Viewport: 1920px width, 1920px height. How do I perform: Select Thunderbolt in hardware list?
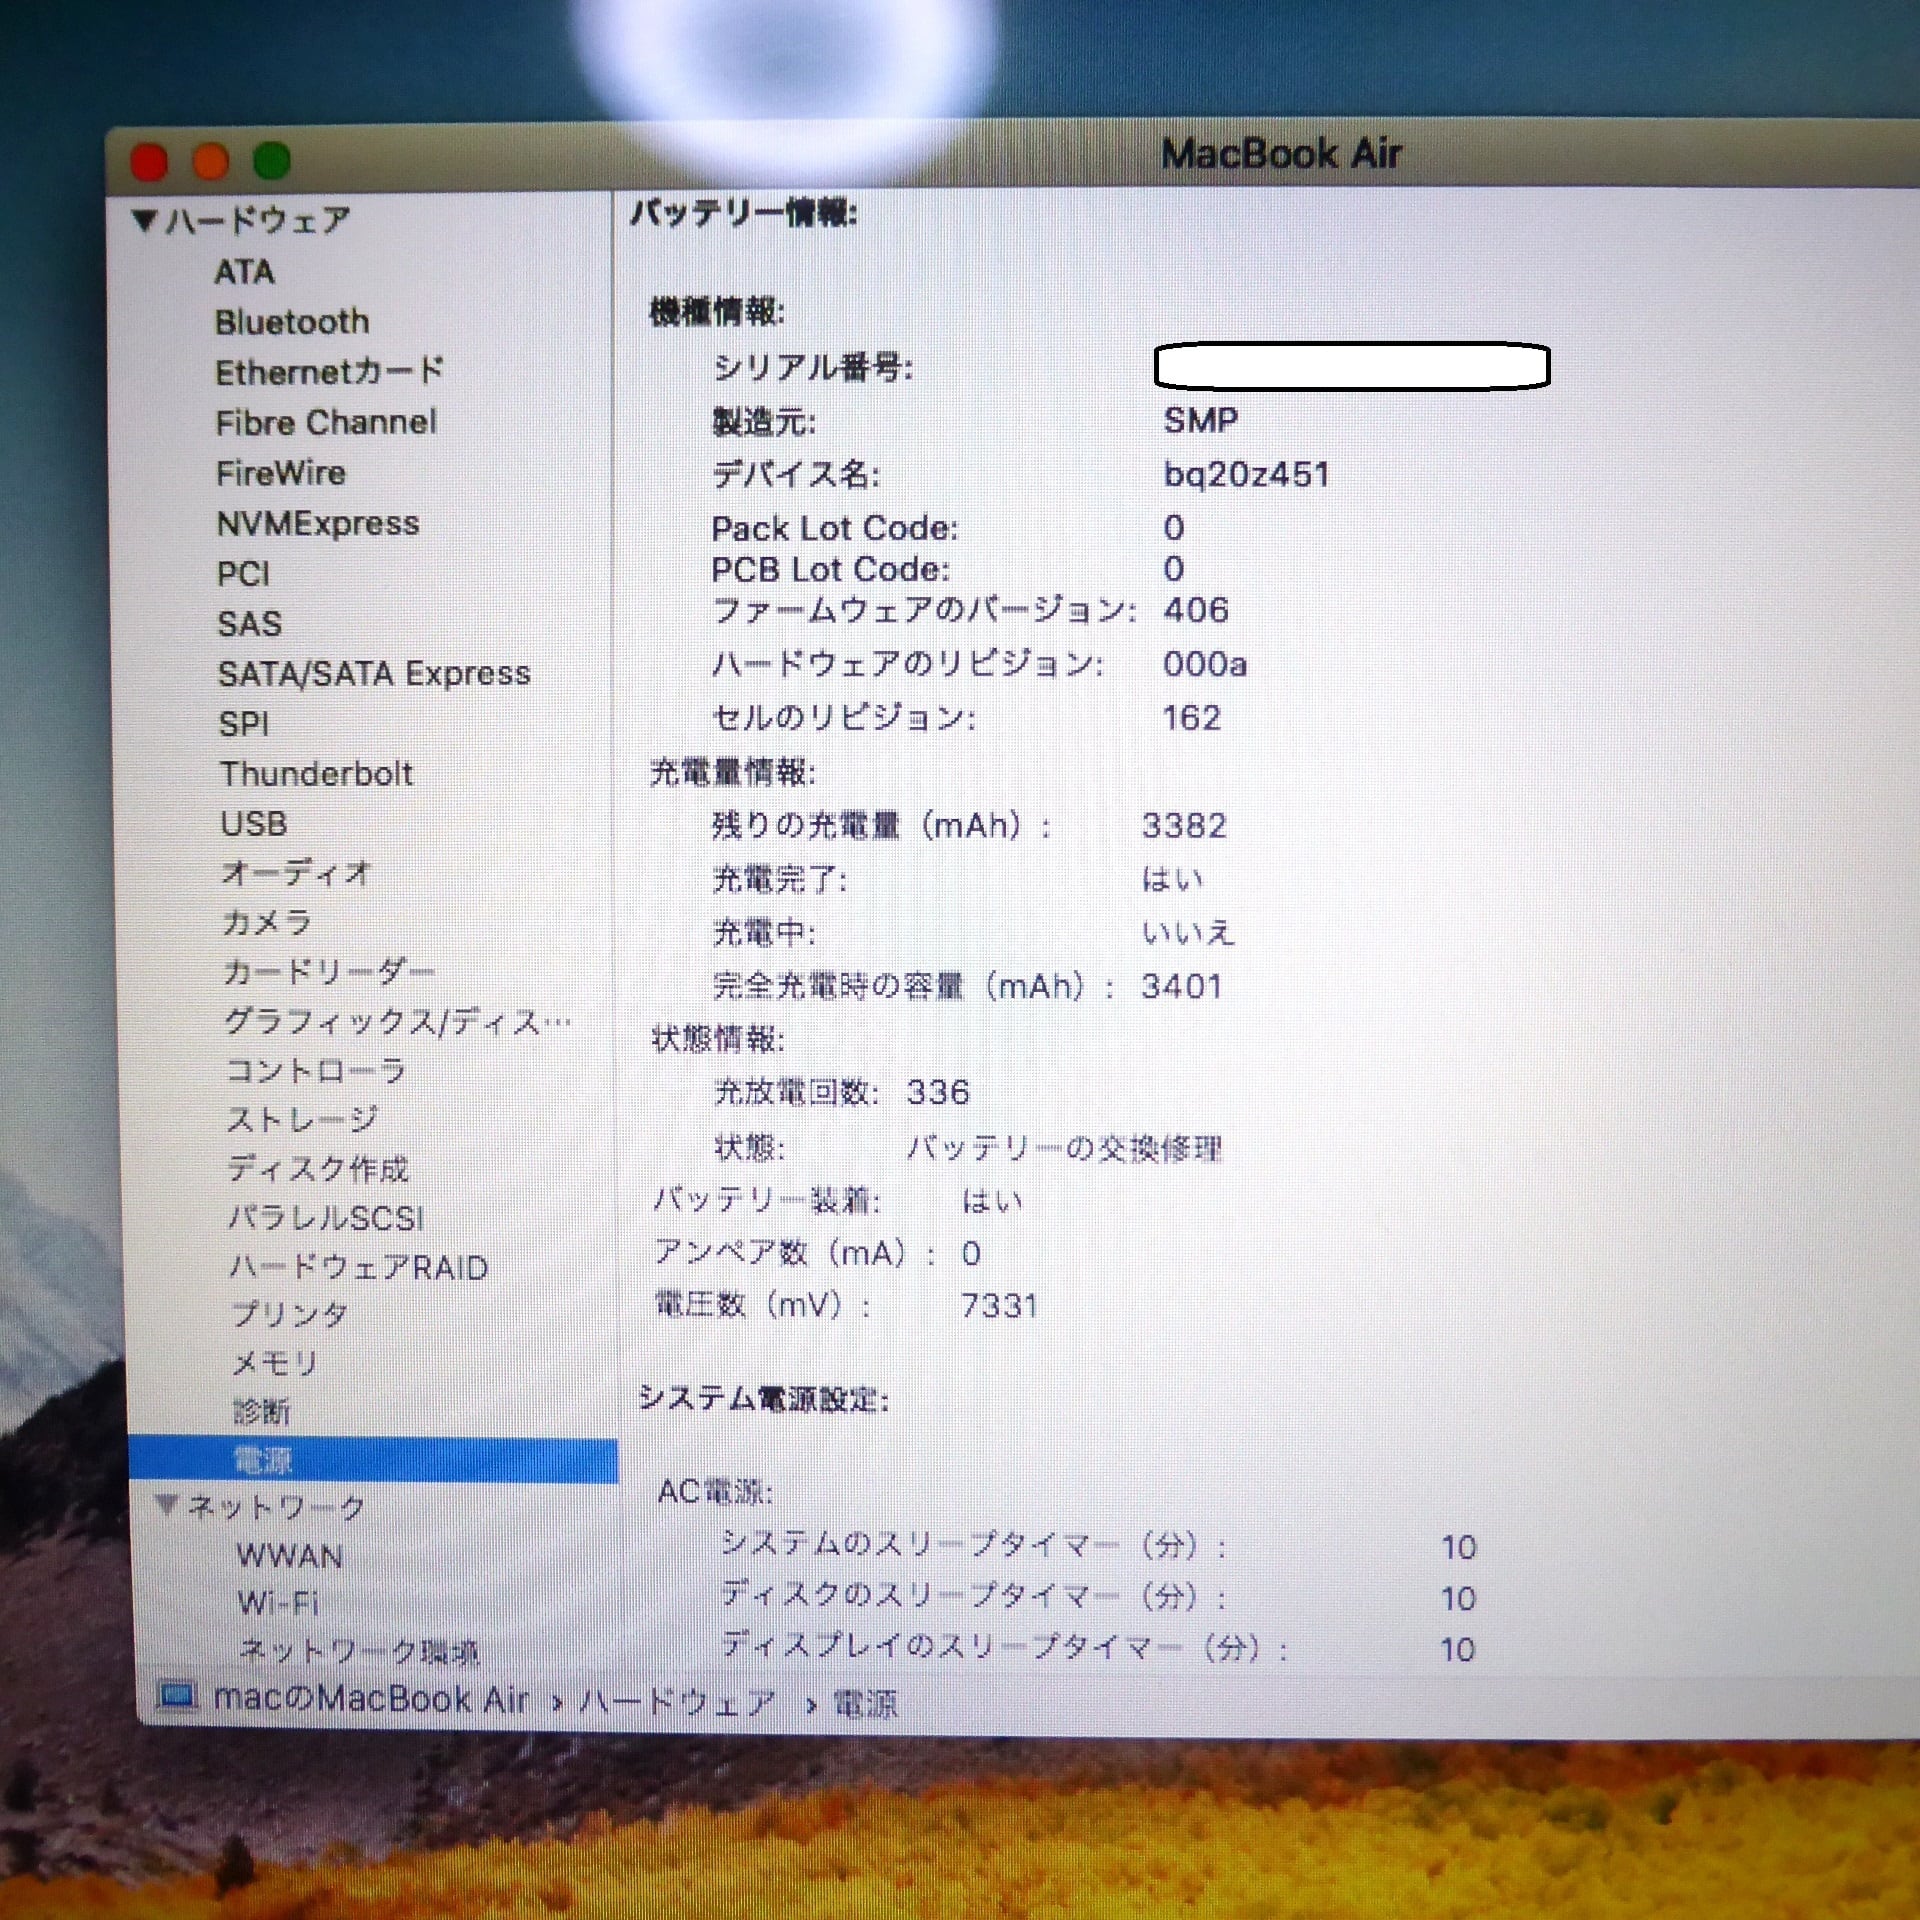[315, 774]
